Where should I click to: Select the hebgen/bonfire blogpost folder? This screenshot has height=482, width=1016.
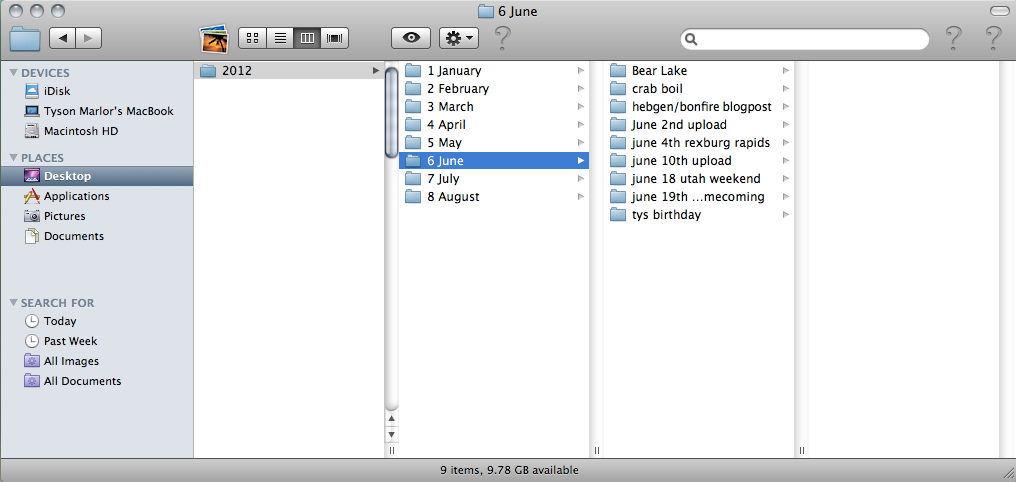coord(698,107)
